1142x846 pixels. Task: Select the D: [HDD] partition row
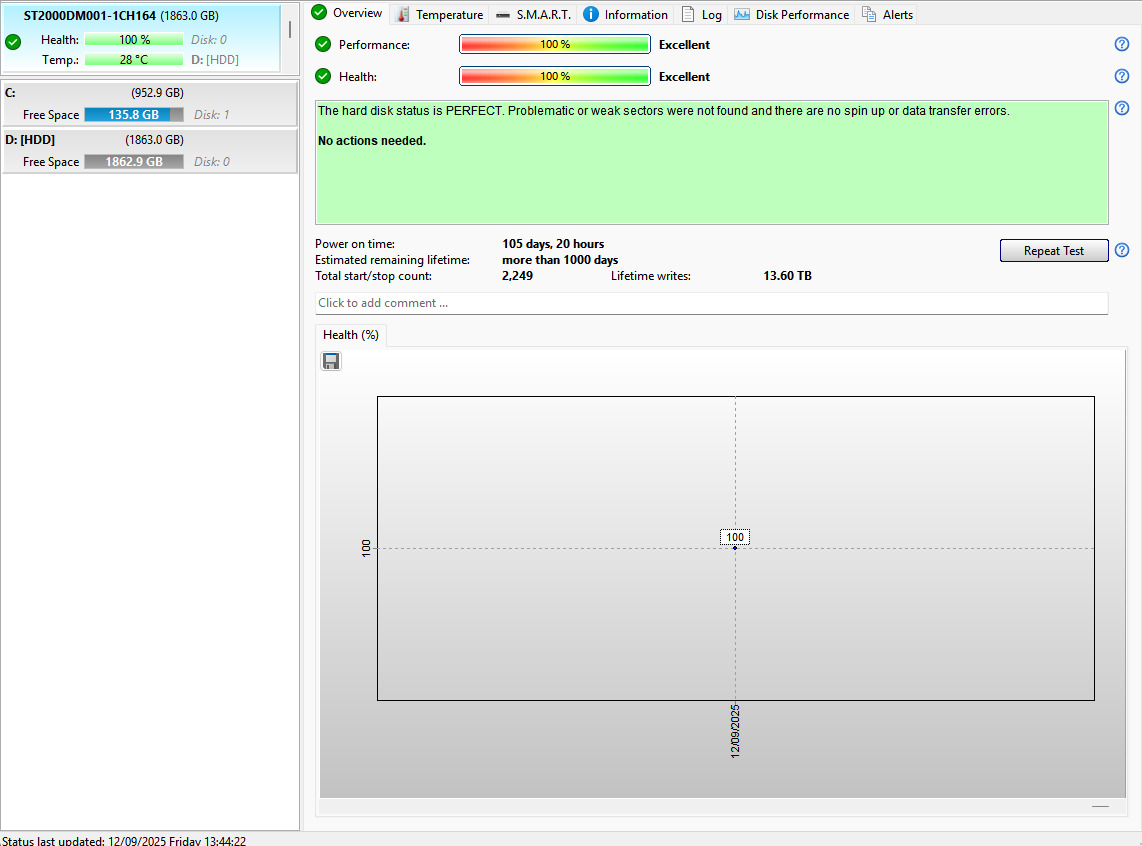coord(150,151)
